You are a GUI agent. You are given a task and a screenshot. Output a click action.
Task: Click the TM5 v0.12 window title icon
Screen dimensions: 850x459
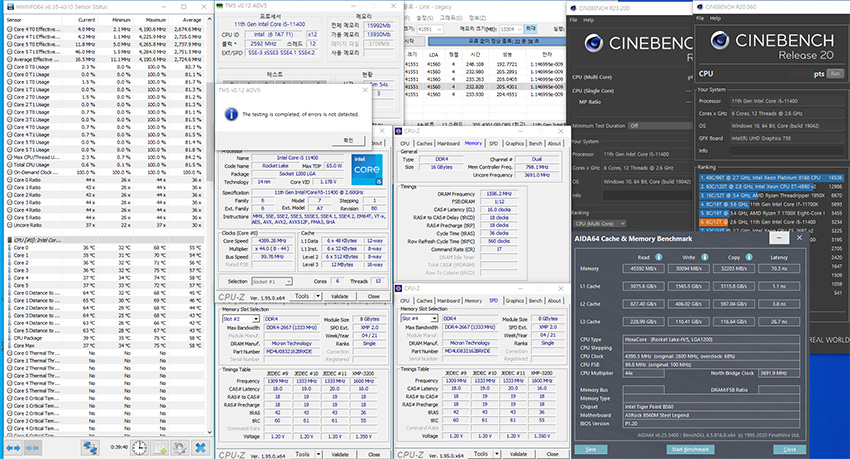coord(220,6)
